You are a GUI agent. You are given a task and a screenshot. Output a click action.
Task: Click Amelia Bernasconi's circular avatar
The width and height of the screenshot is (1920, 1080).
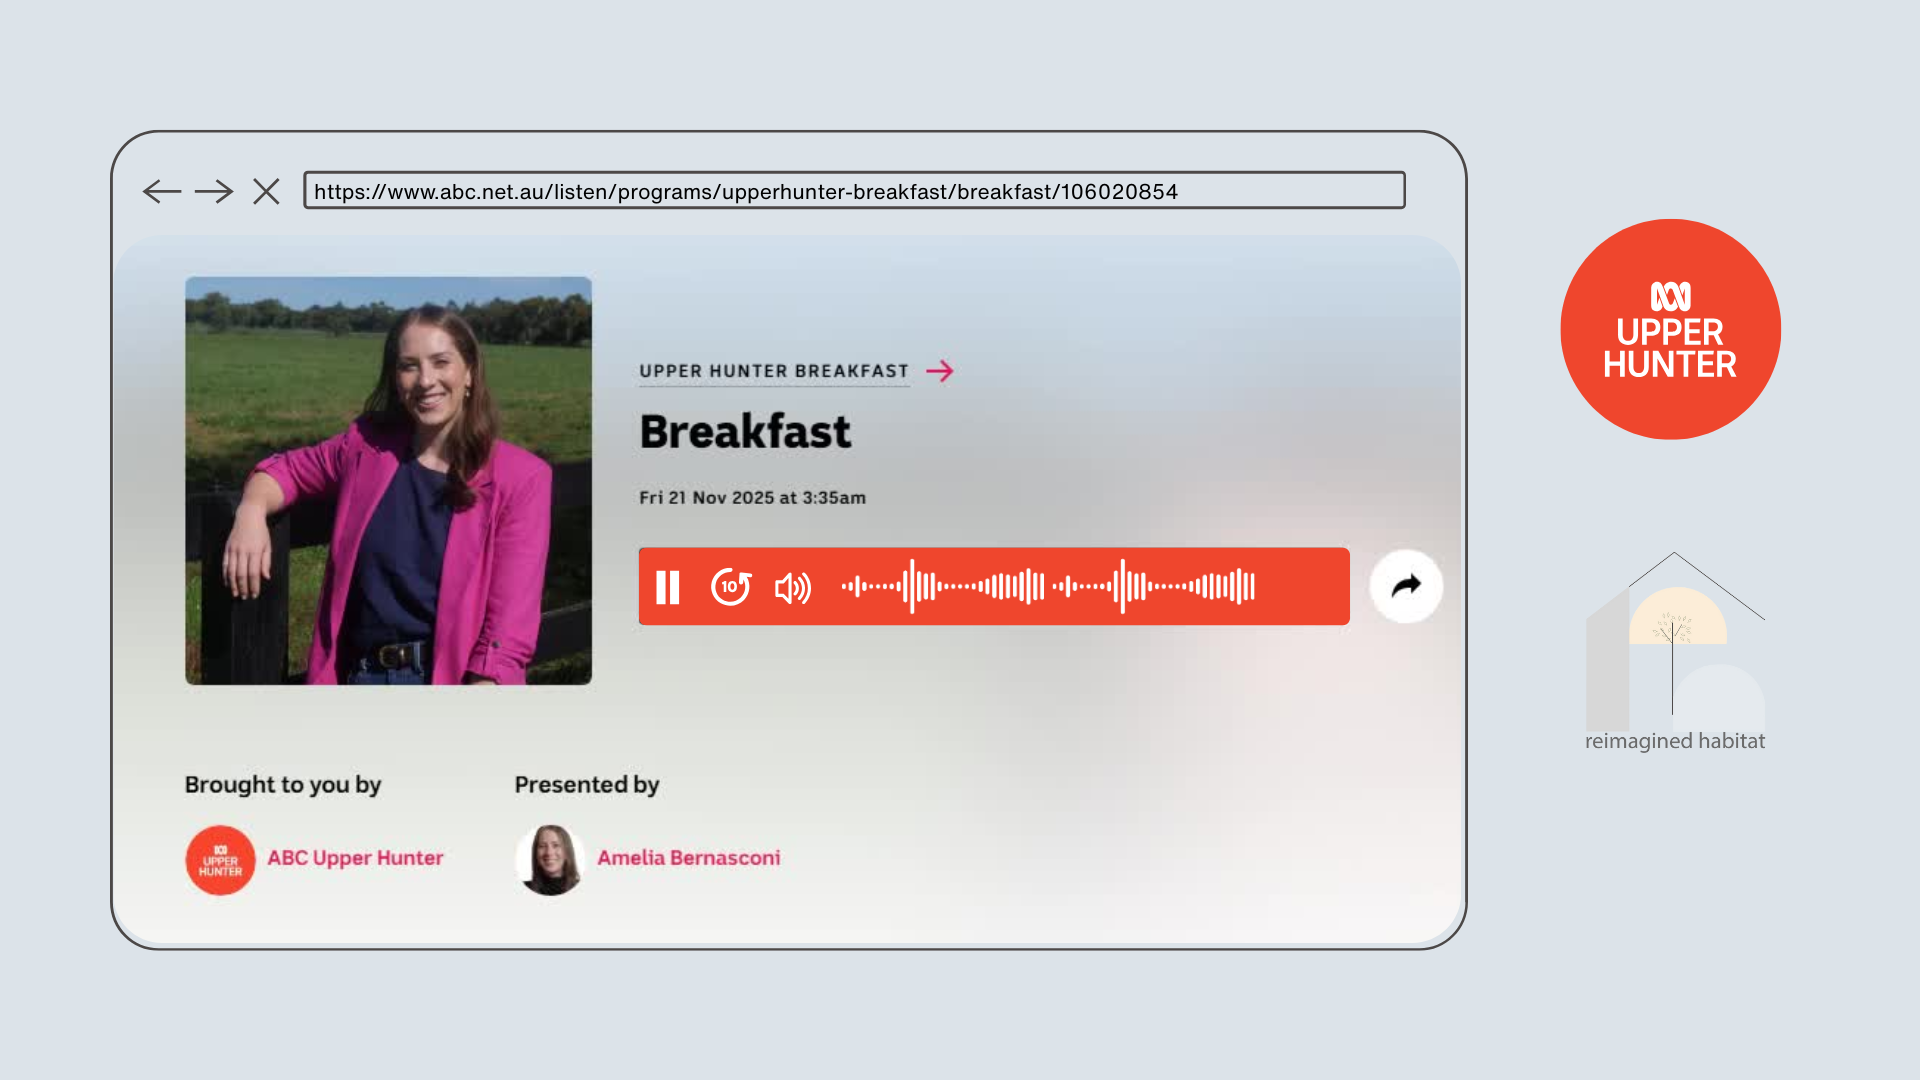click(x=550, y=860)
